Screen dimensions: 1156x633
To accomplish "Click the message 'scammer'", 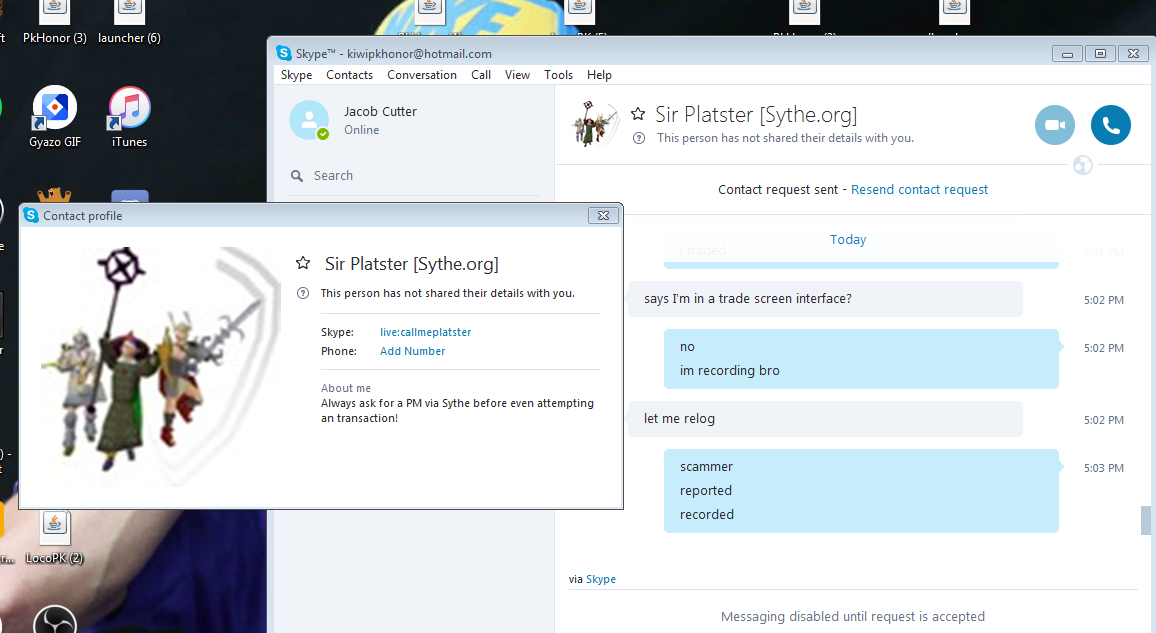I will tap(706, 466).
